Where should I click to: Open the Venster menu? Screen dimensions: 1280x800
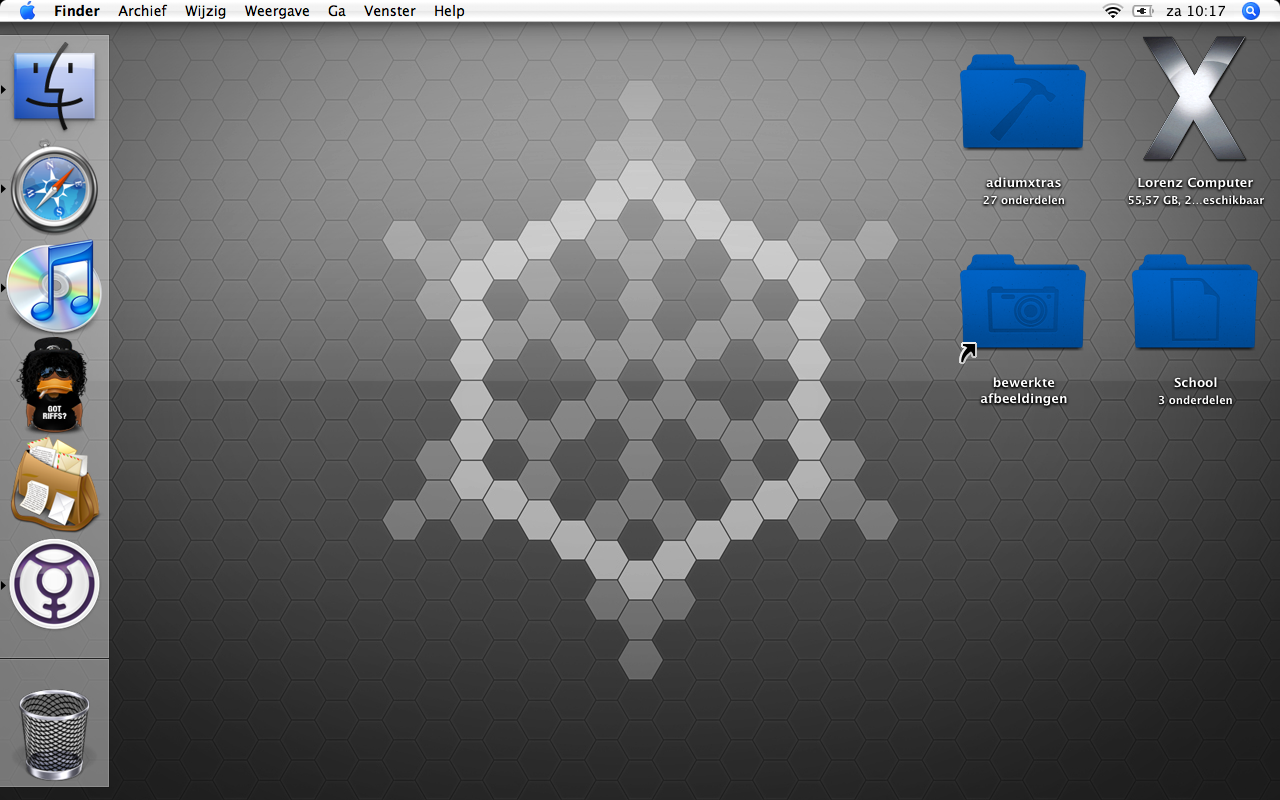(x=390, y=11)
